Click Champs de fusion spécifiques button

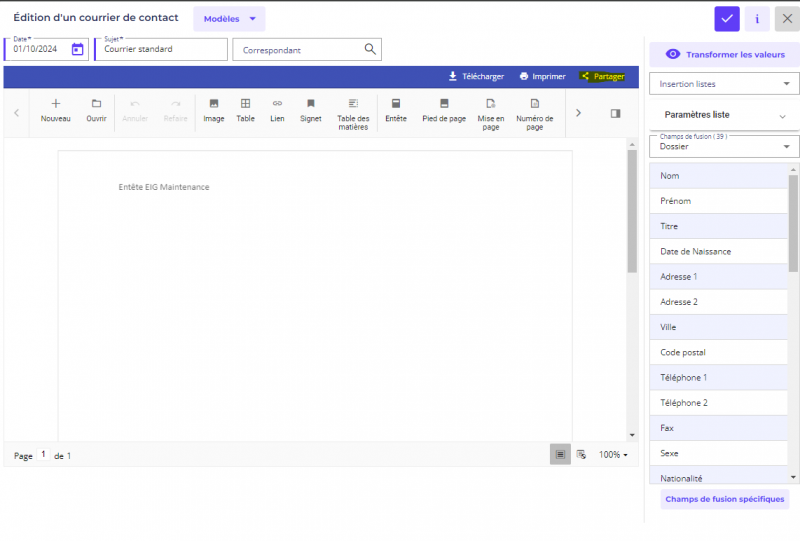pos(724,499)
